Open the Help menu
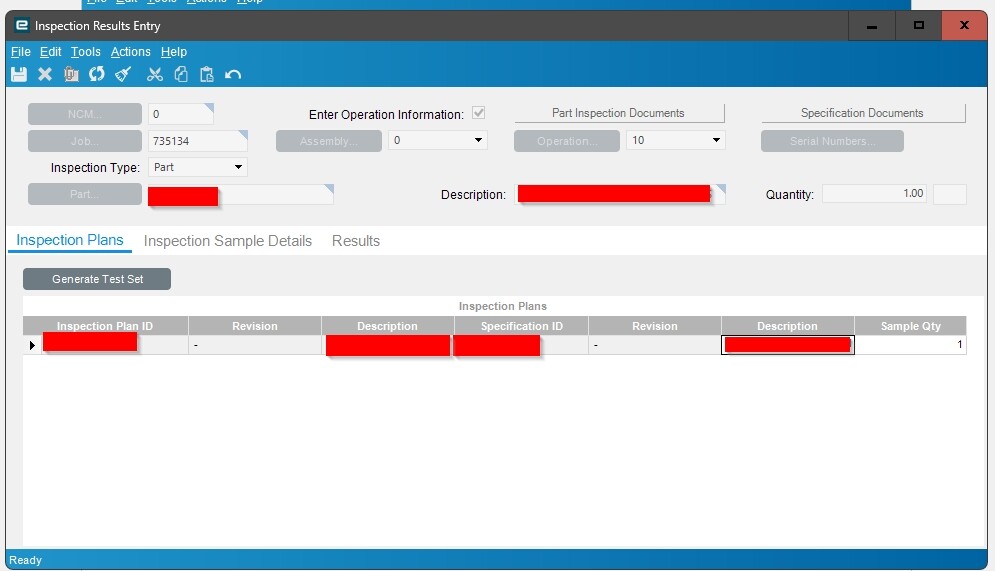 173,52
